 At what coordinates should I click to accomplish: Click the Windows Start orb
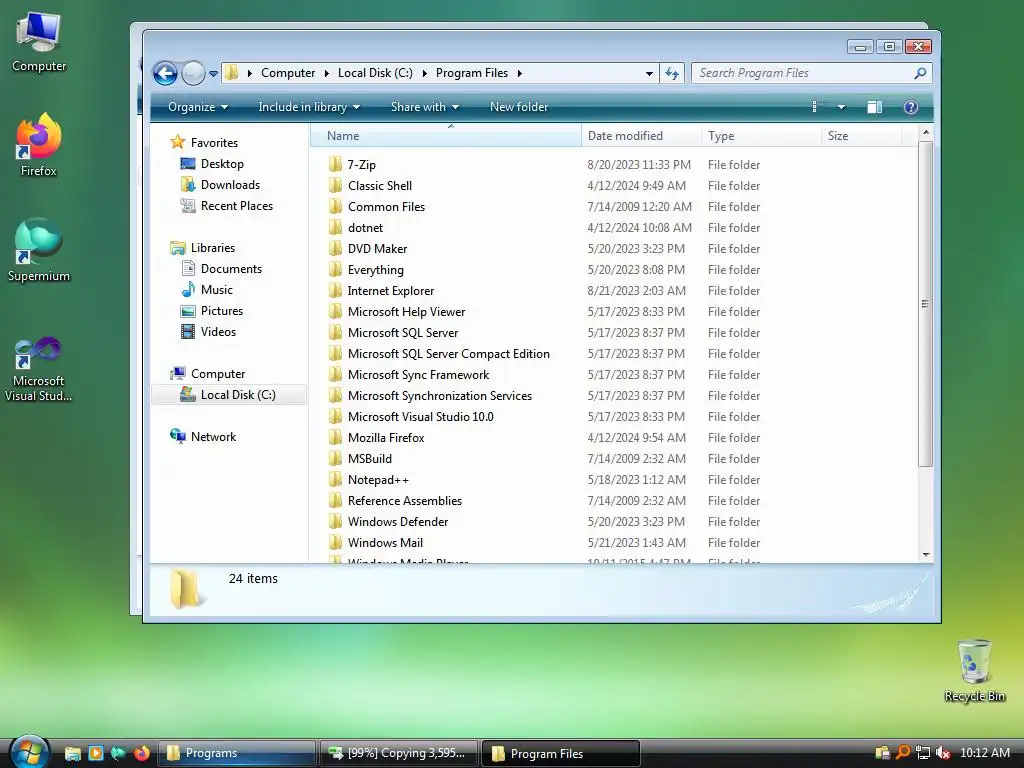(x=29, y=751)
